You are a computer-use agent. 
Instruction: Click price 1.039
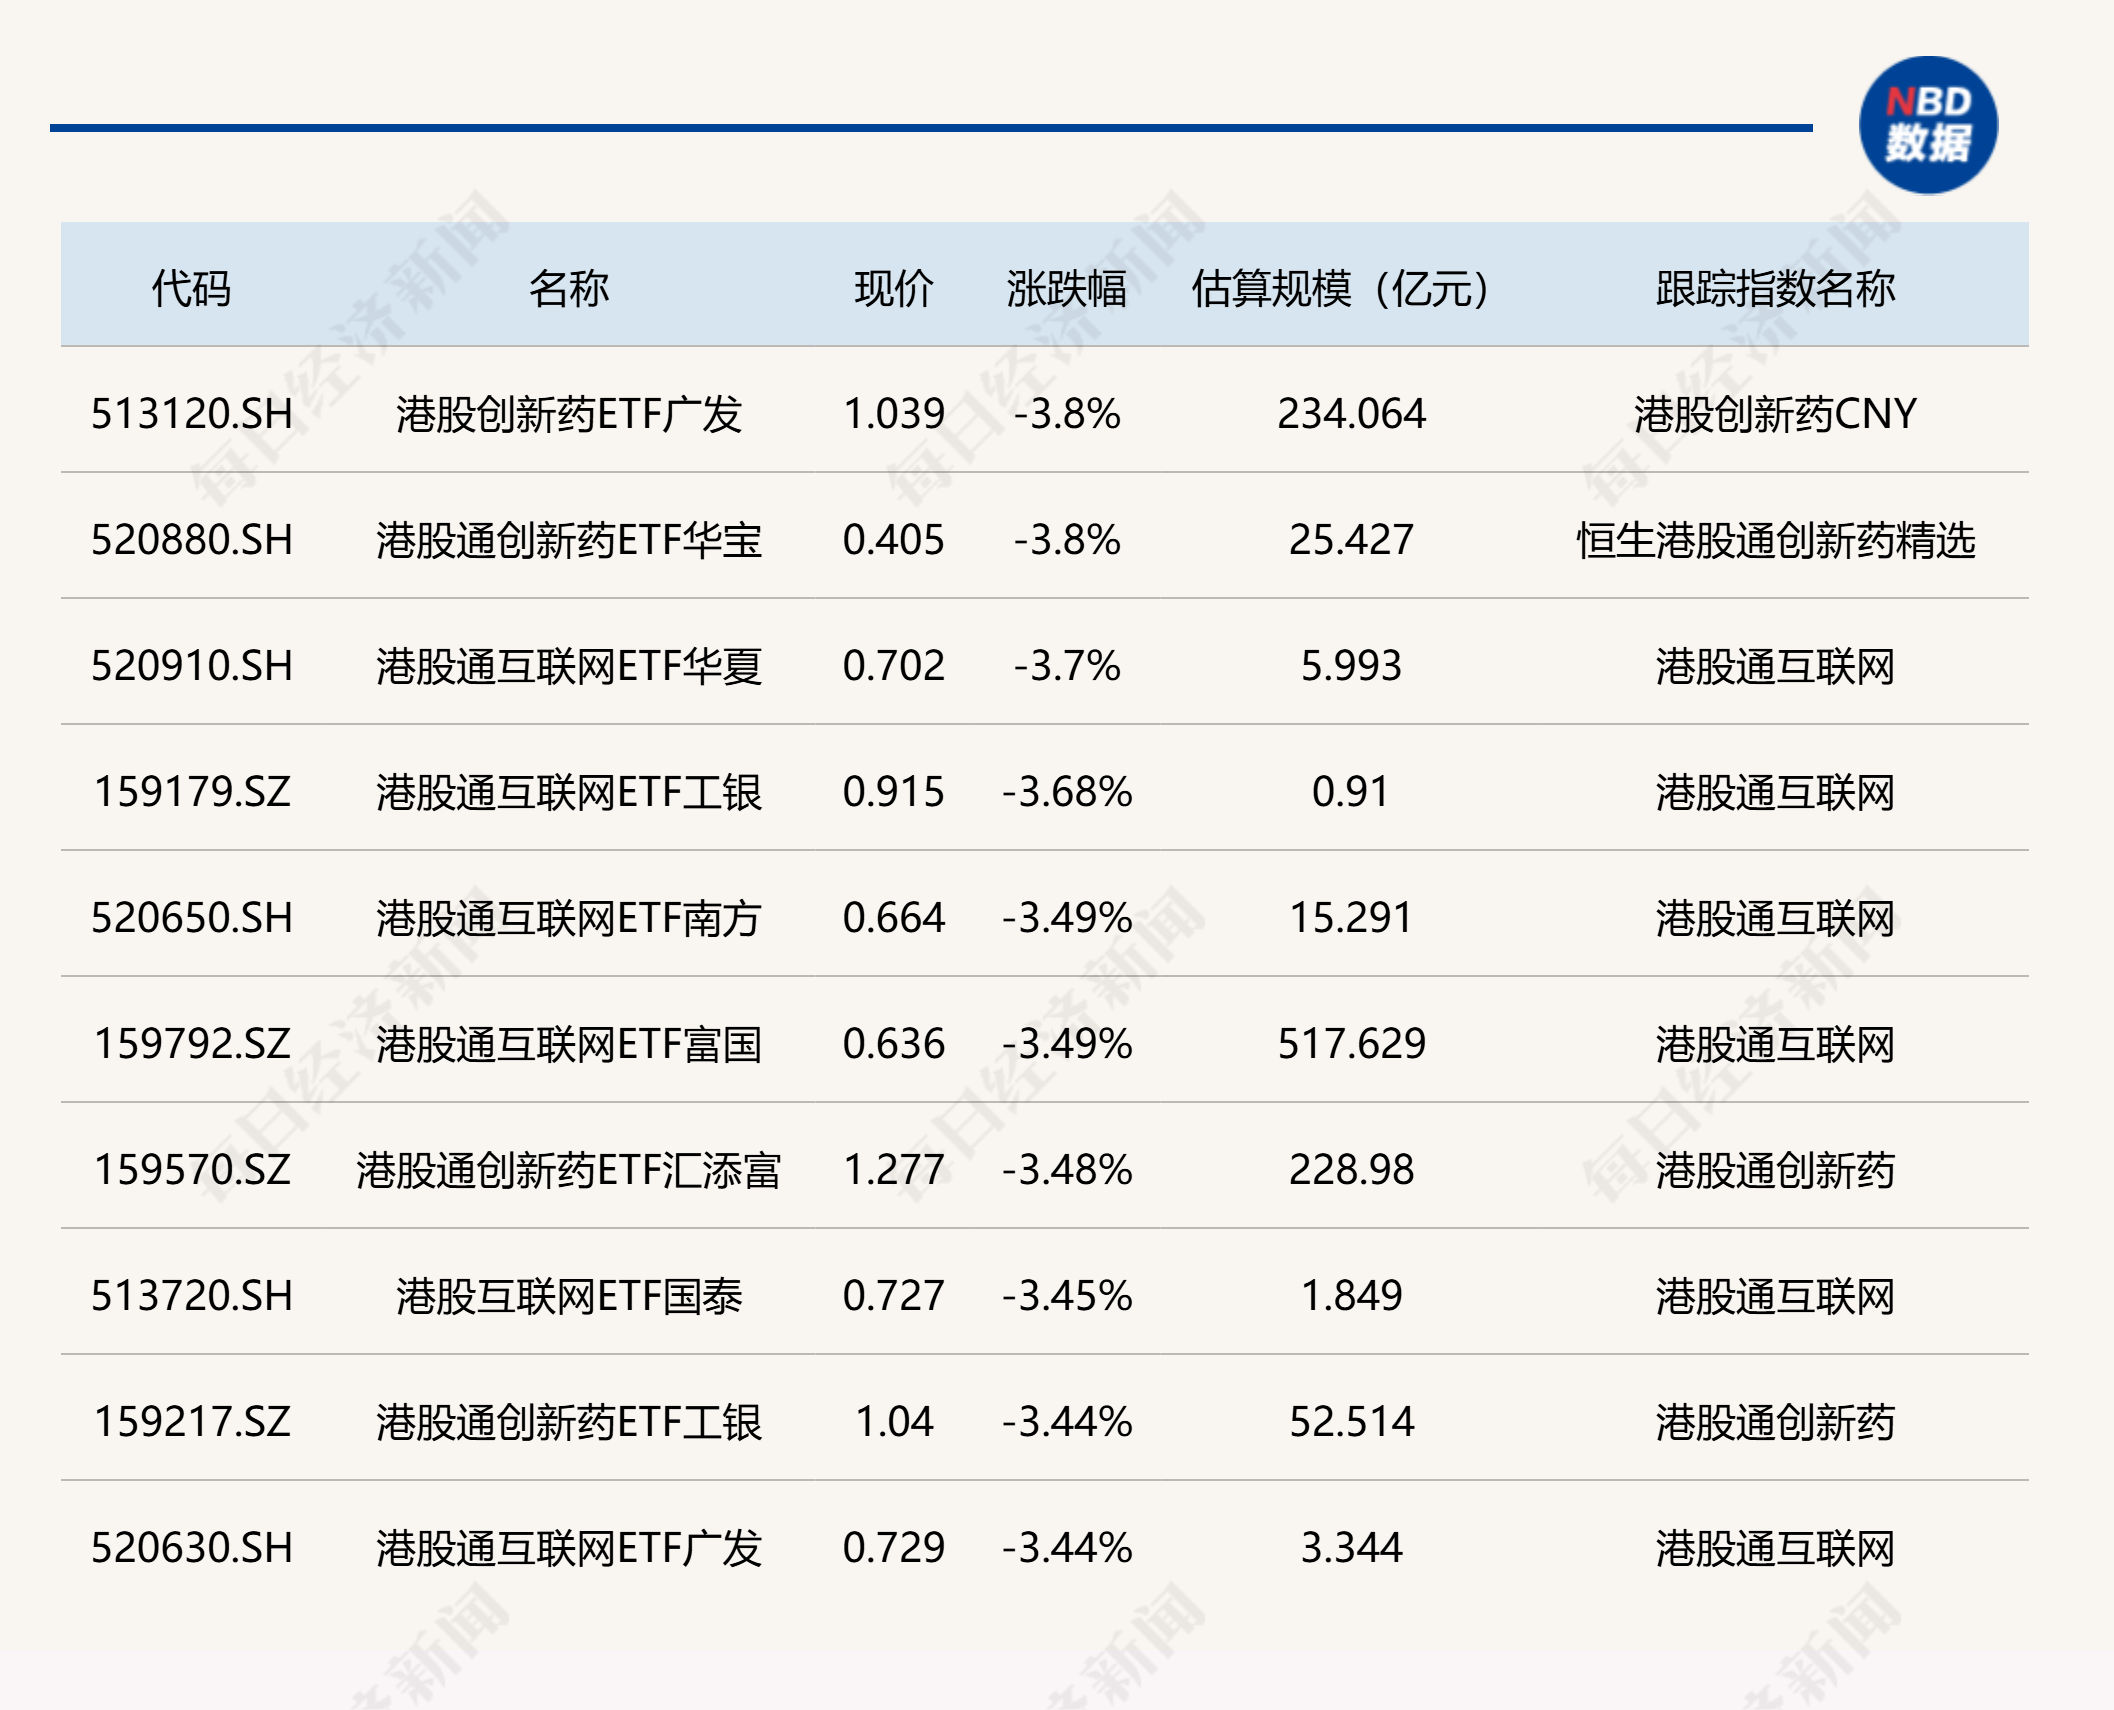pos(894,414)
